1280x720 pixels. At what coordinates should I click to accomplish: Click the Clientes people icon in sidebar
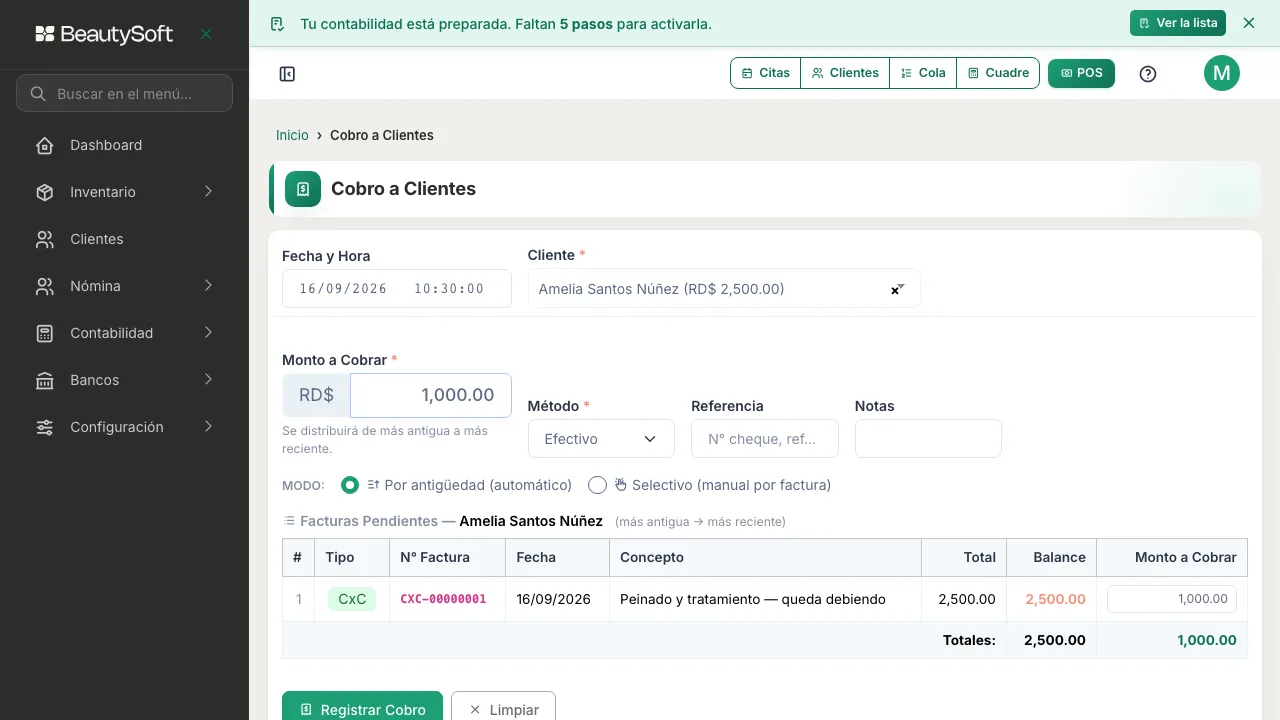click(45, 239)
